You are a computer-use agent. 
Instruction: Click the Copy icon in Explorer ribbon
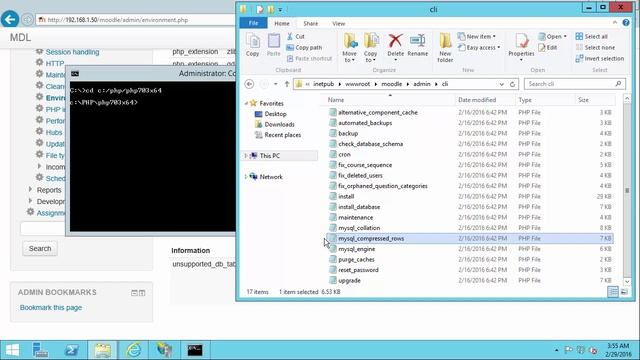click(253, 45)
